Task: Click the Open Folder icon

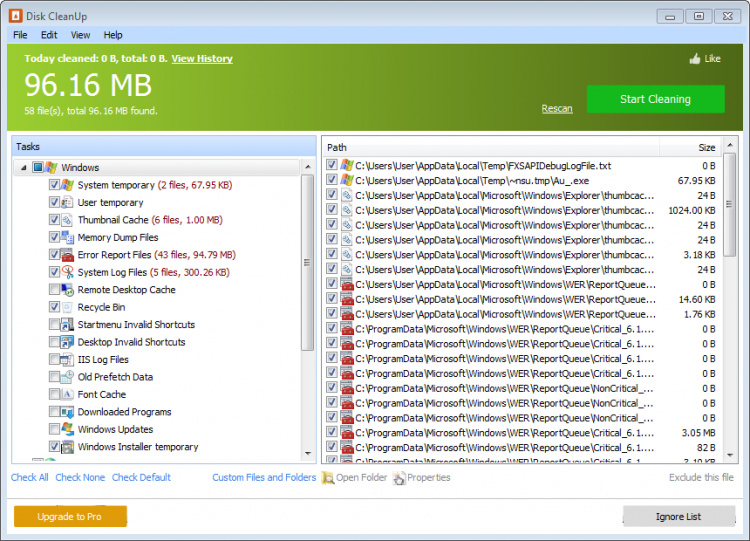Action: tap(328, 477)
